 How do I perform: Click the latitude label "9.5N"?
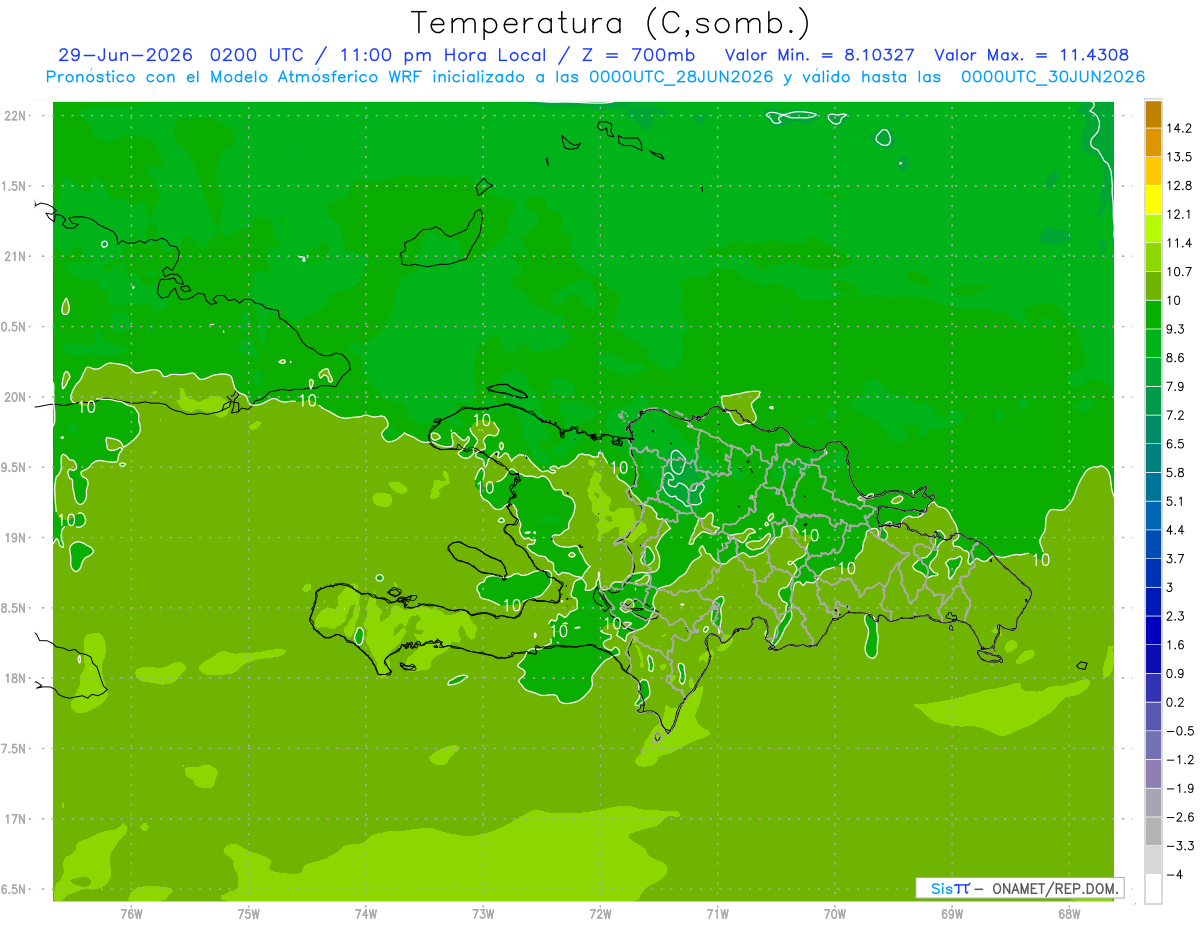point(15,467)
